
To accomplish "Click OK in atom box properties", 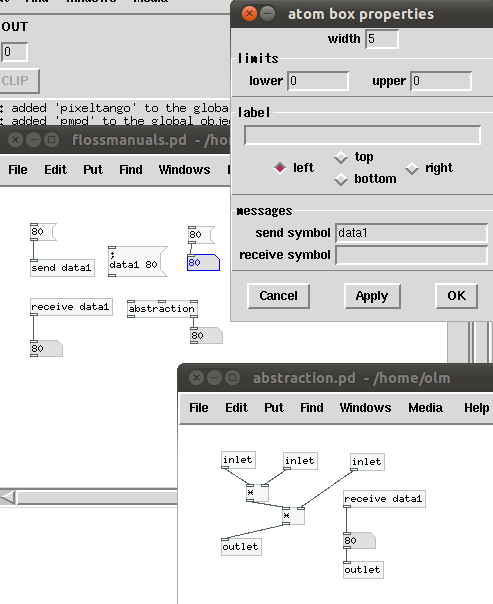I will (456, 296).
